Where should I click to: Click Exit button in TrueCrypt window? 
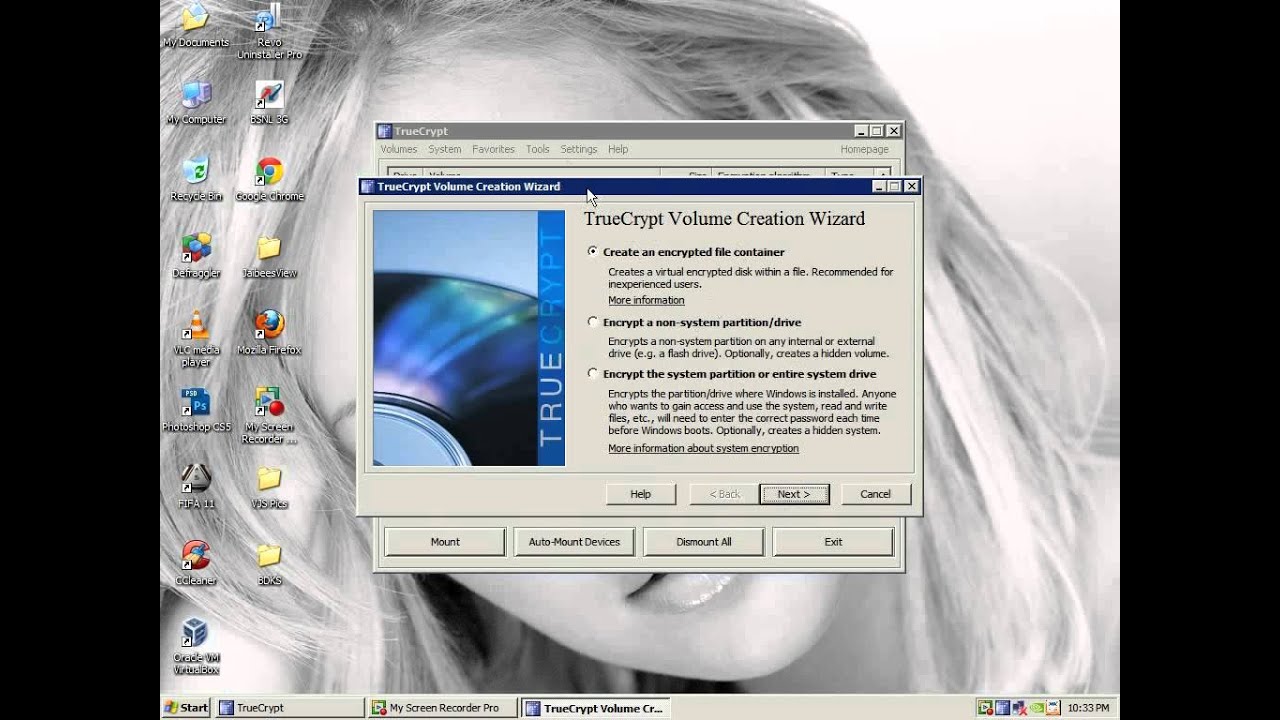pos(833,542)
